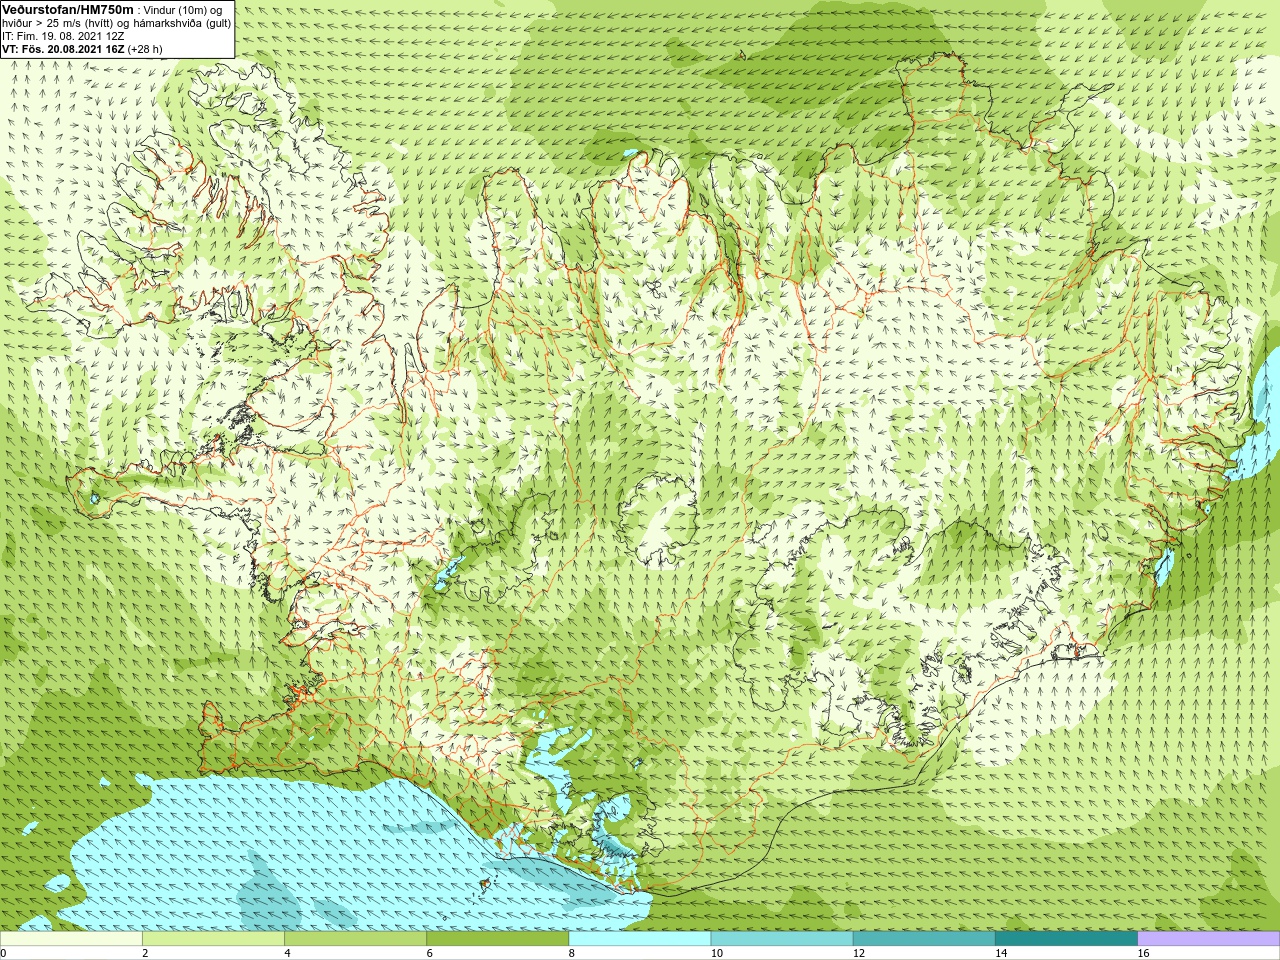Click the purple above-16 m/s legend swatch

1209,939
